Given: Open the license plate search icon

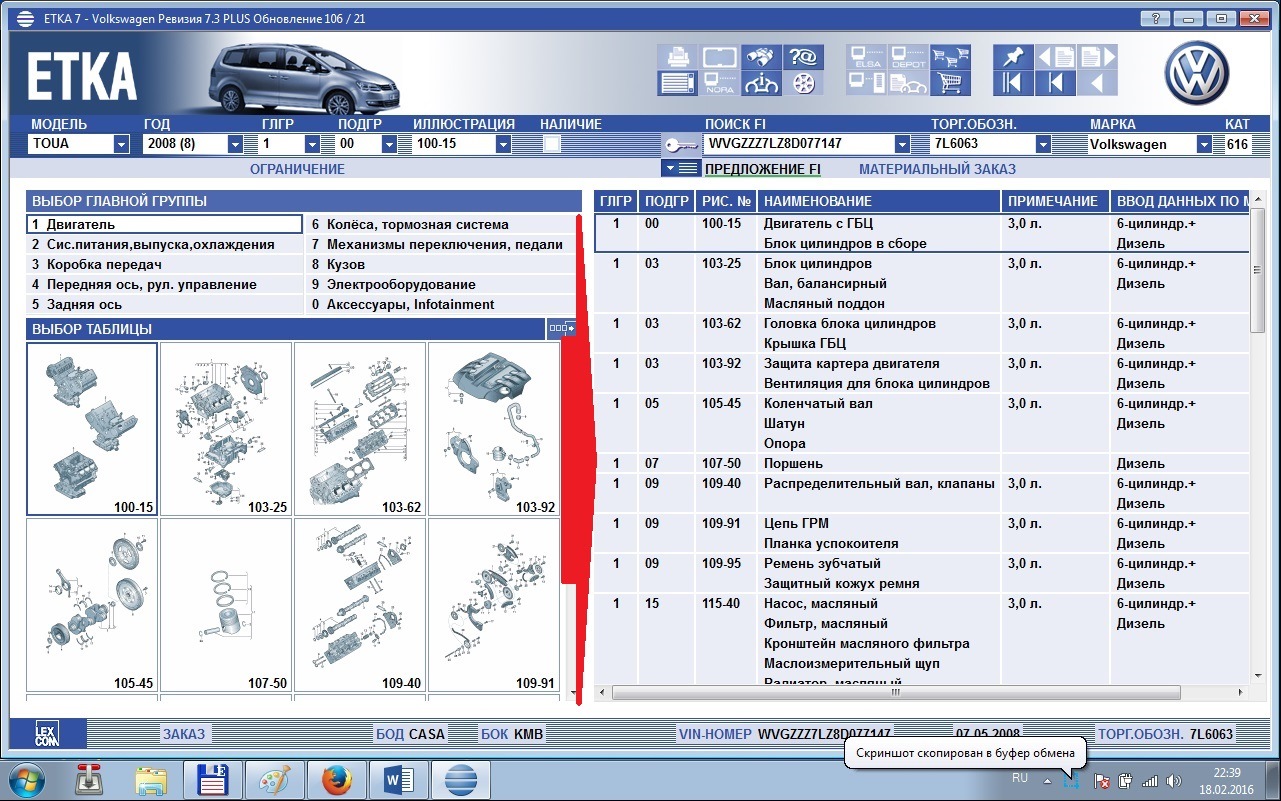Looking at the screenshot, I should tap(719, 57).
